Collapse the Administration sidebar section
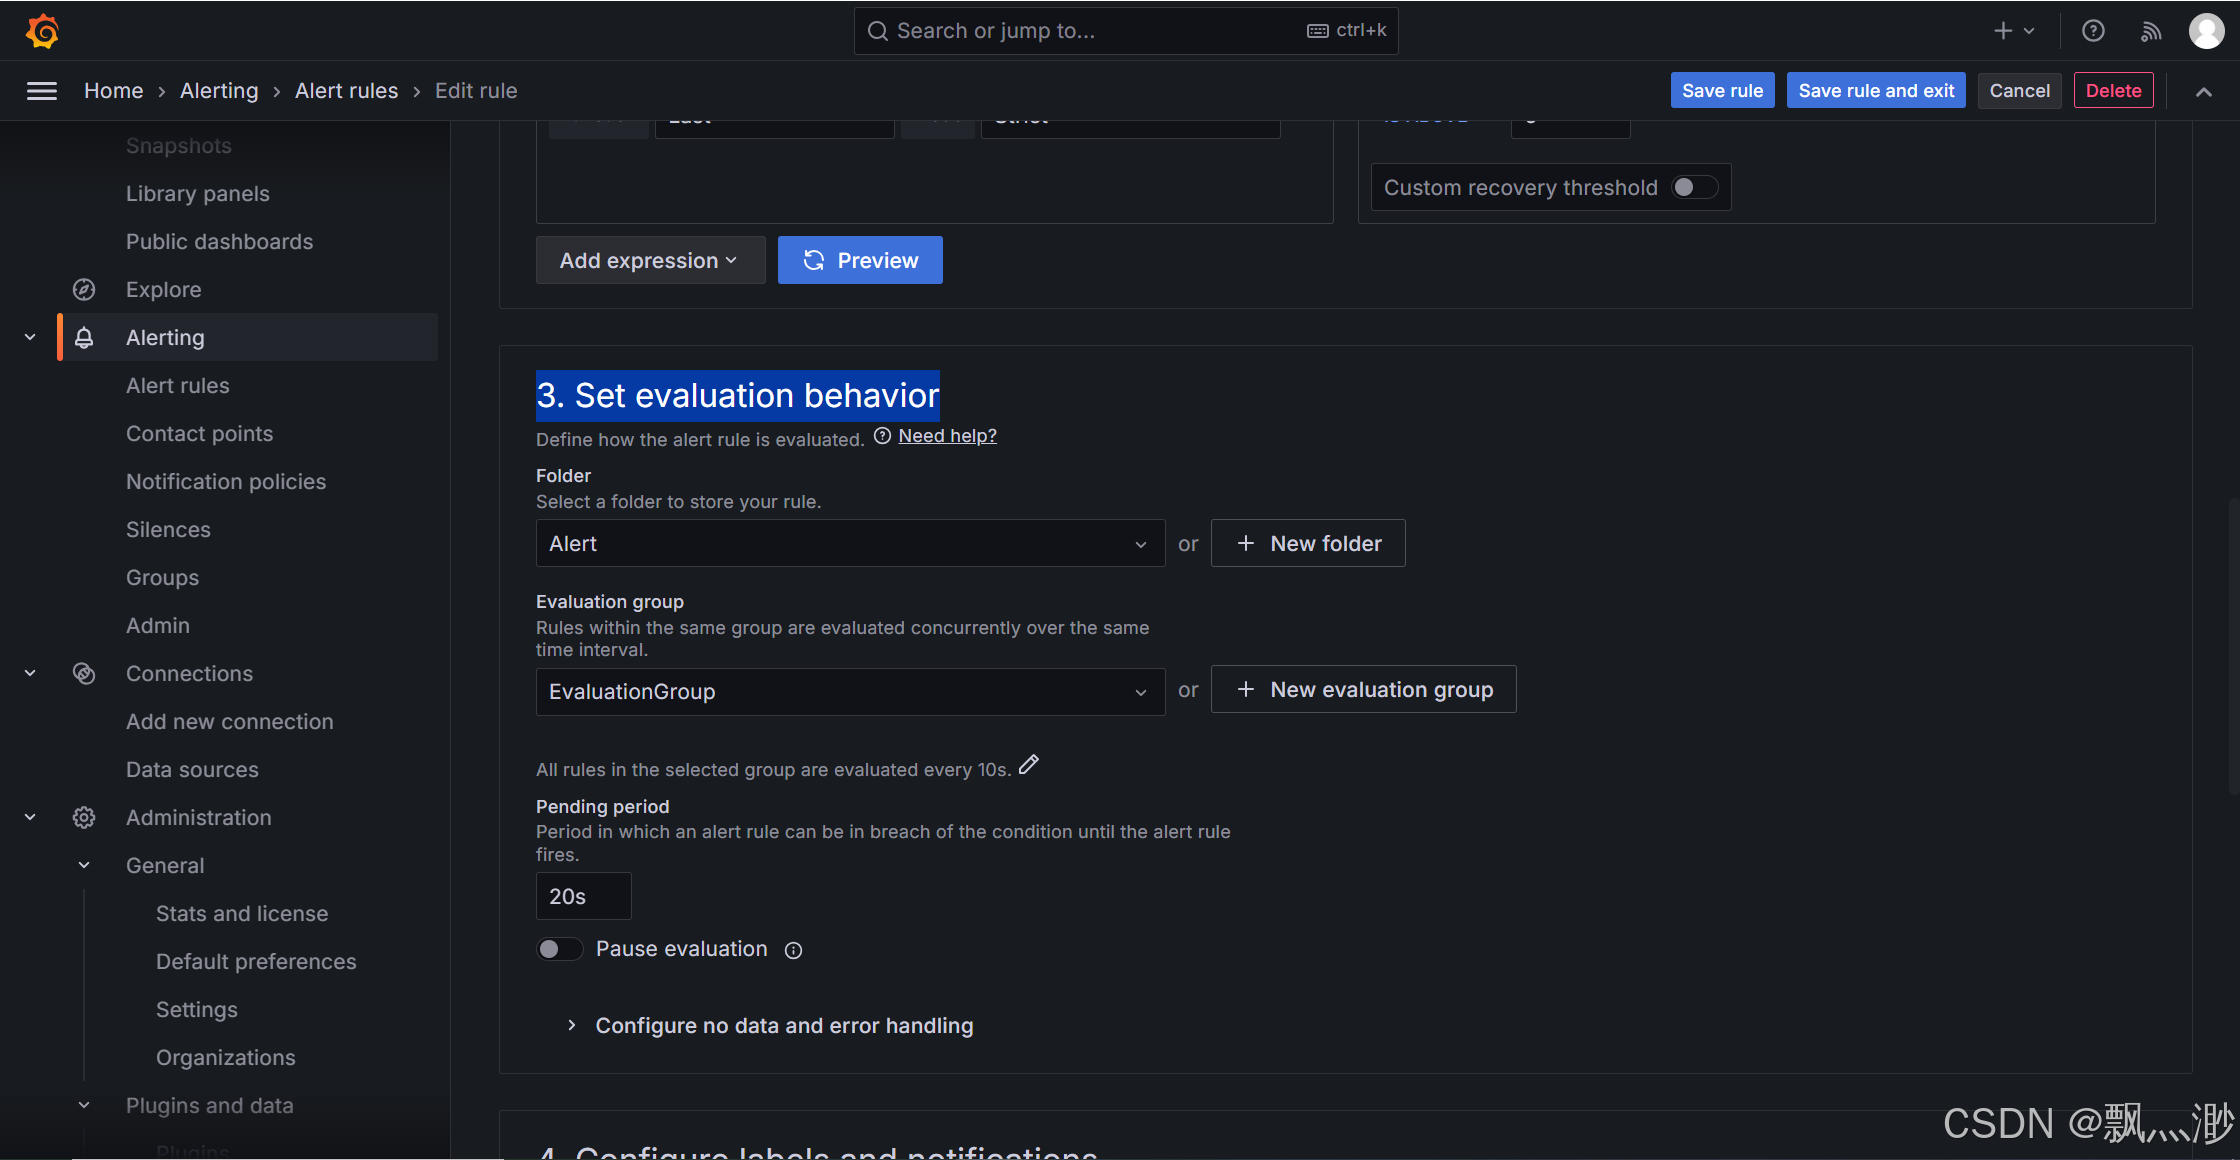 click(30, 818)
